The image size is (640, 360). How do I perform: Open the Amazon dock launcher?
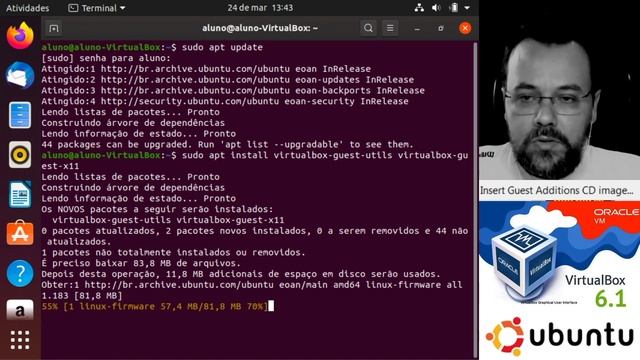click(x=20, y=311)
